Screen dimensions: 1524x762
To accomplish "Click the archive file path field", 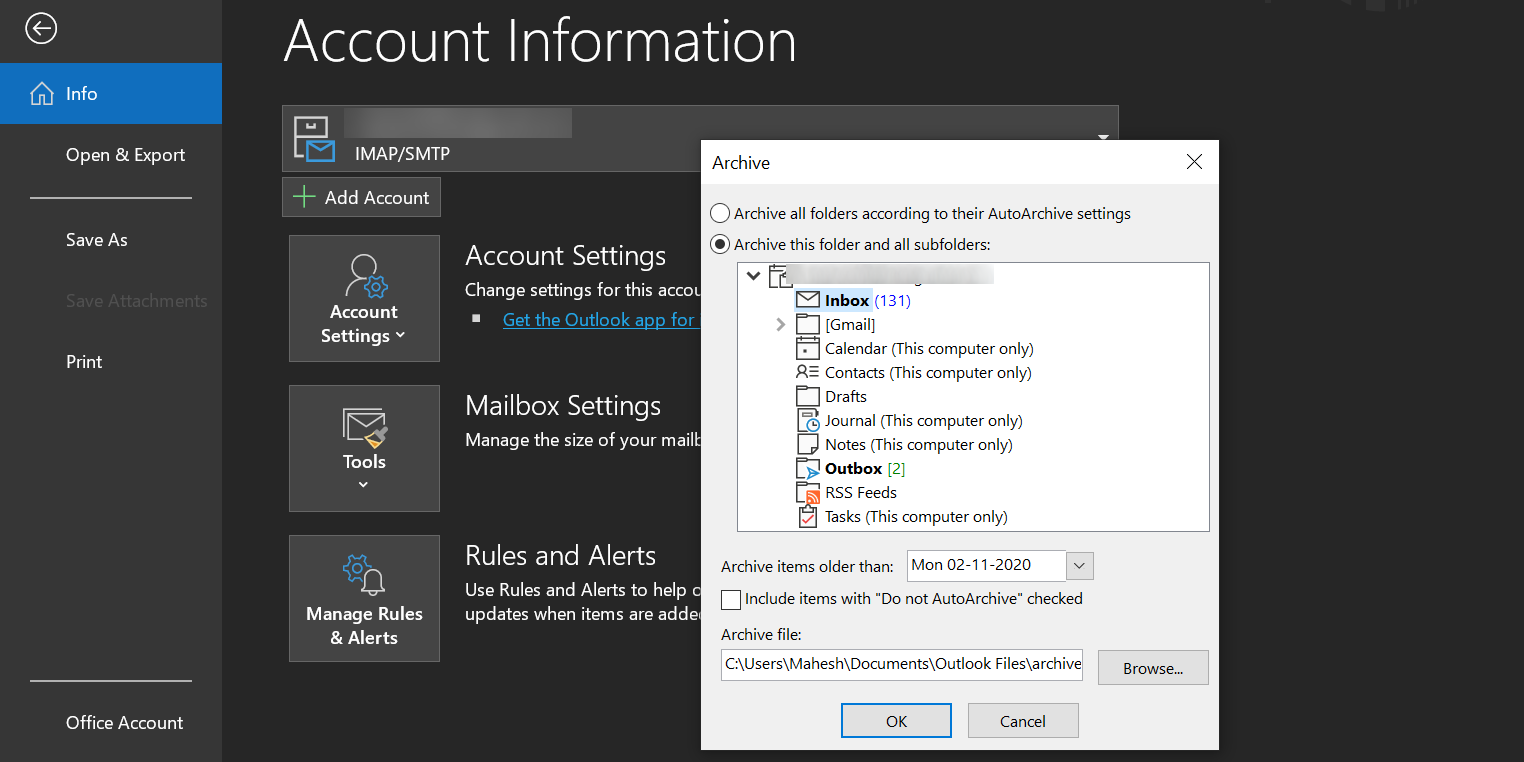I will point(901,664).
